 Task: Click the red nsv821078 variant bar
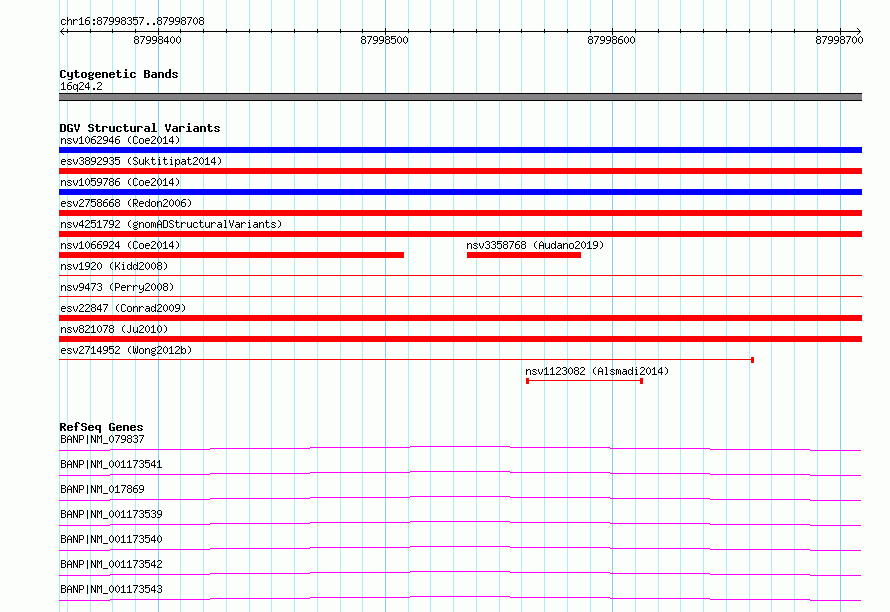(x=460, y=339)
